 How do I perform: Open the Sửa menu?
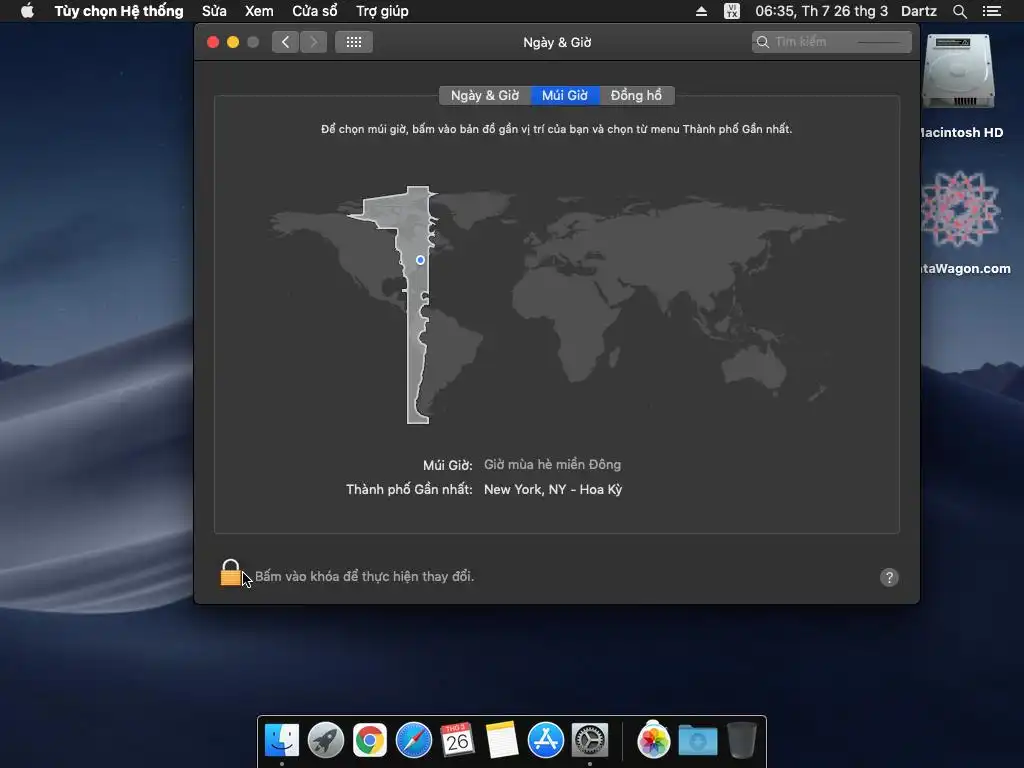(214, 11)
